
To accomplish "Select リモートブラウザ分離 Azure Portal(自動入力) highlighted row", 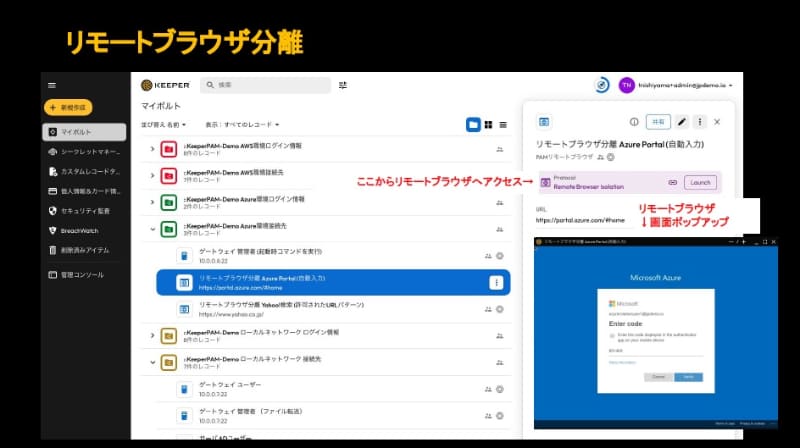I will point(333,283).
